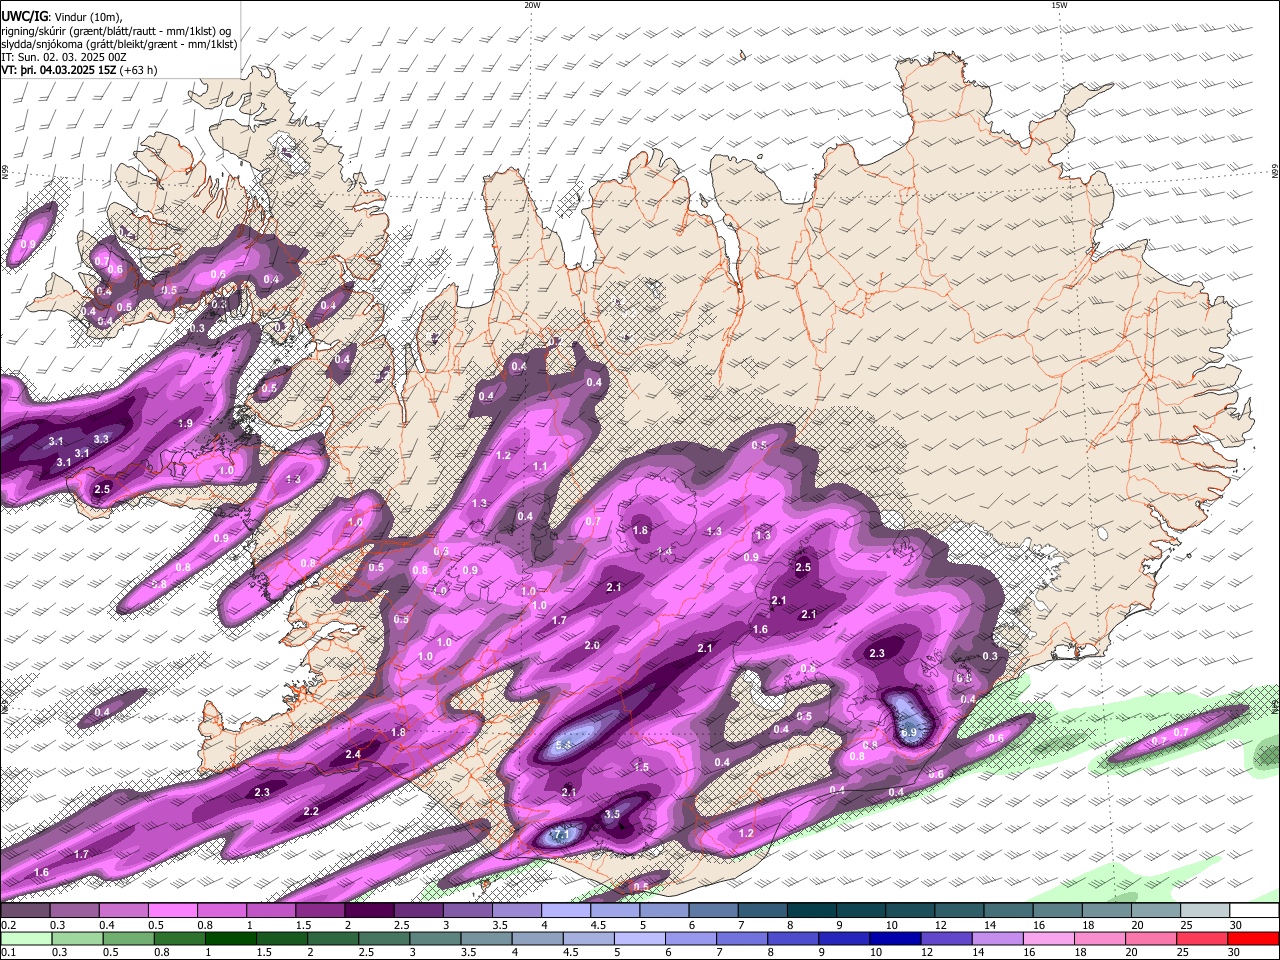Click the 6.9 precipitation value on the map
The width and height of the screenshot is (1280, 960).
coord(909,733)
